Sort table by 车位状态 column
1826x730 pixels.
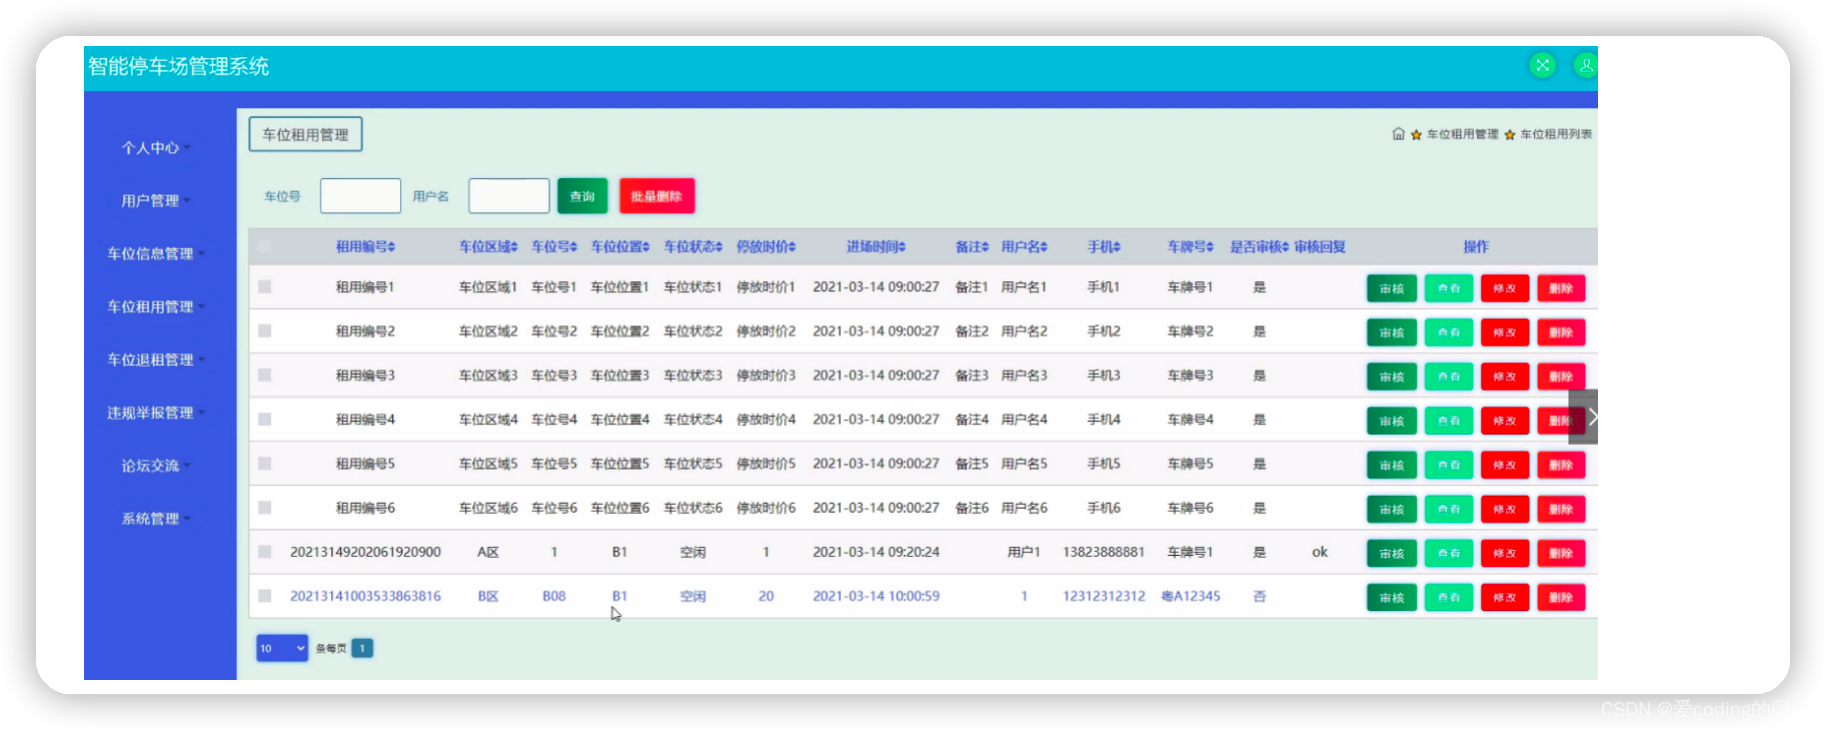pyautogui.click(x=693, y=247)
